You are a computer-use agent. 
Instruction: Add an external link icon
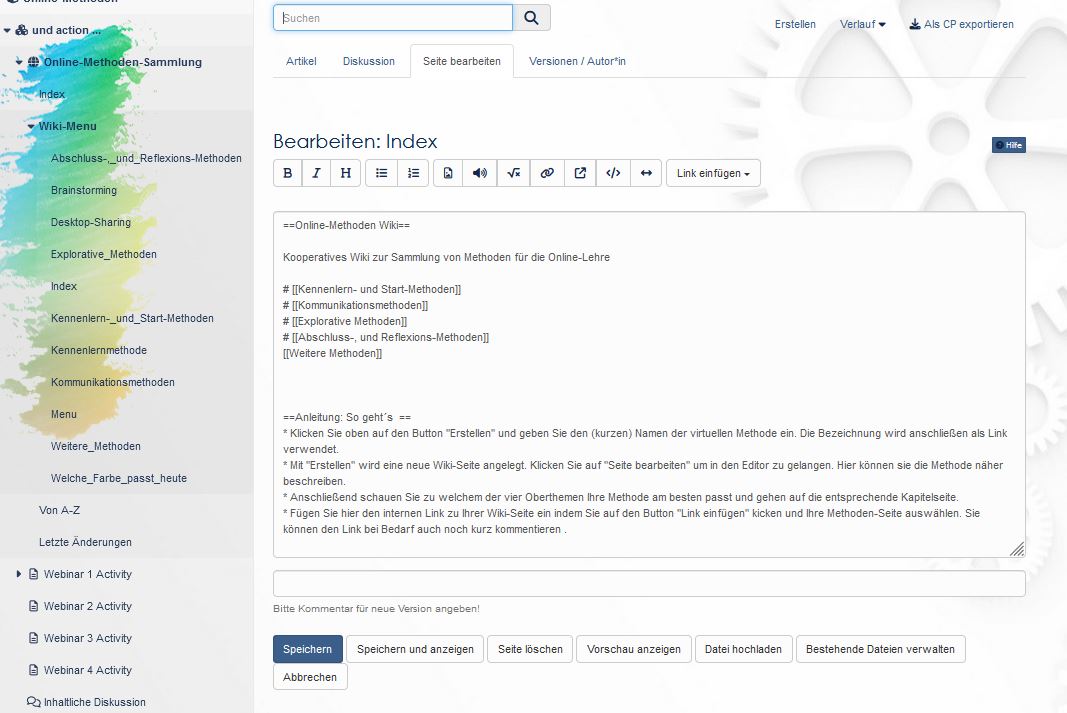580,172
